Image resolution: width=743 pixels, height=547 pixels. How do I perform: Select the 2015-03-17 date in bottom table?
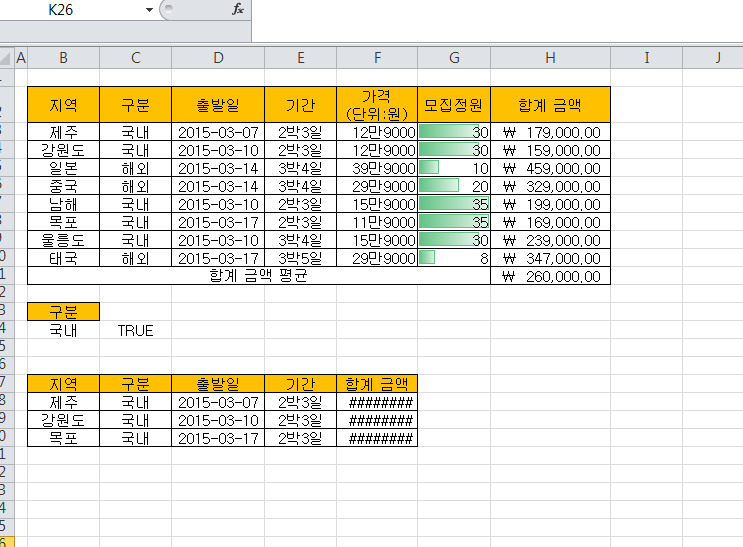tap(218, 438)
